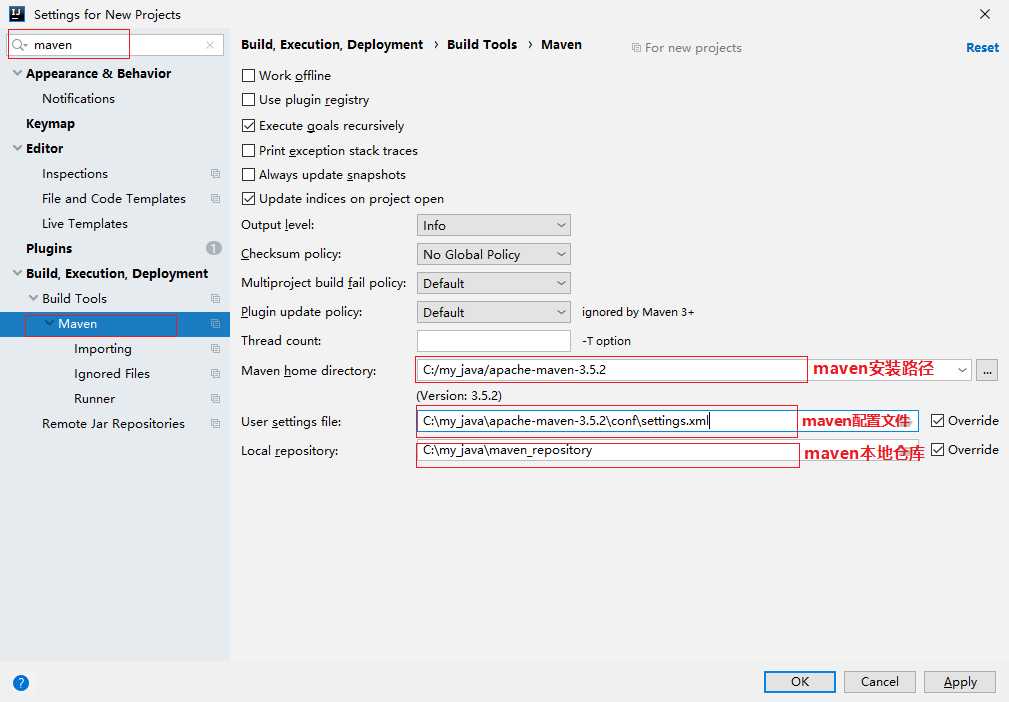Click project-level icon on Maven row

pyautogui.click(x=216, y=324)
